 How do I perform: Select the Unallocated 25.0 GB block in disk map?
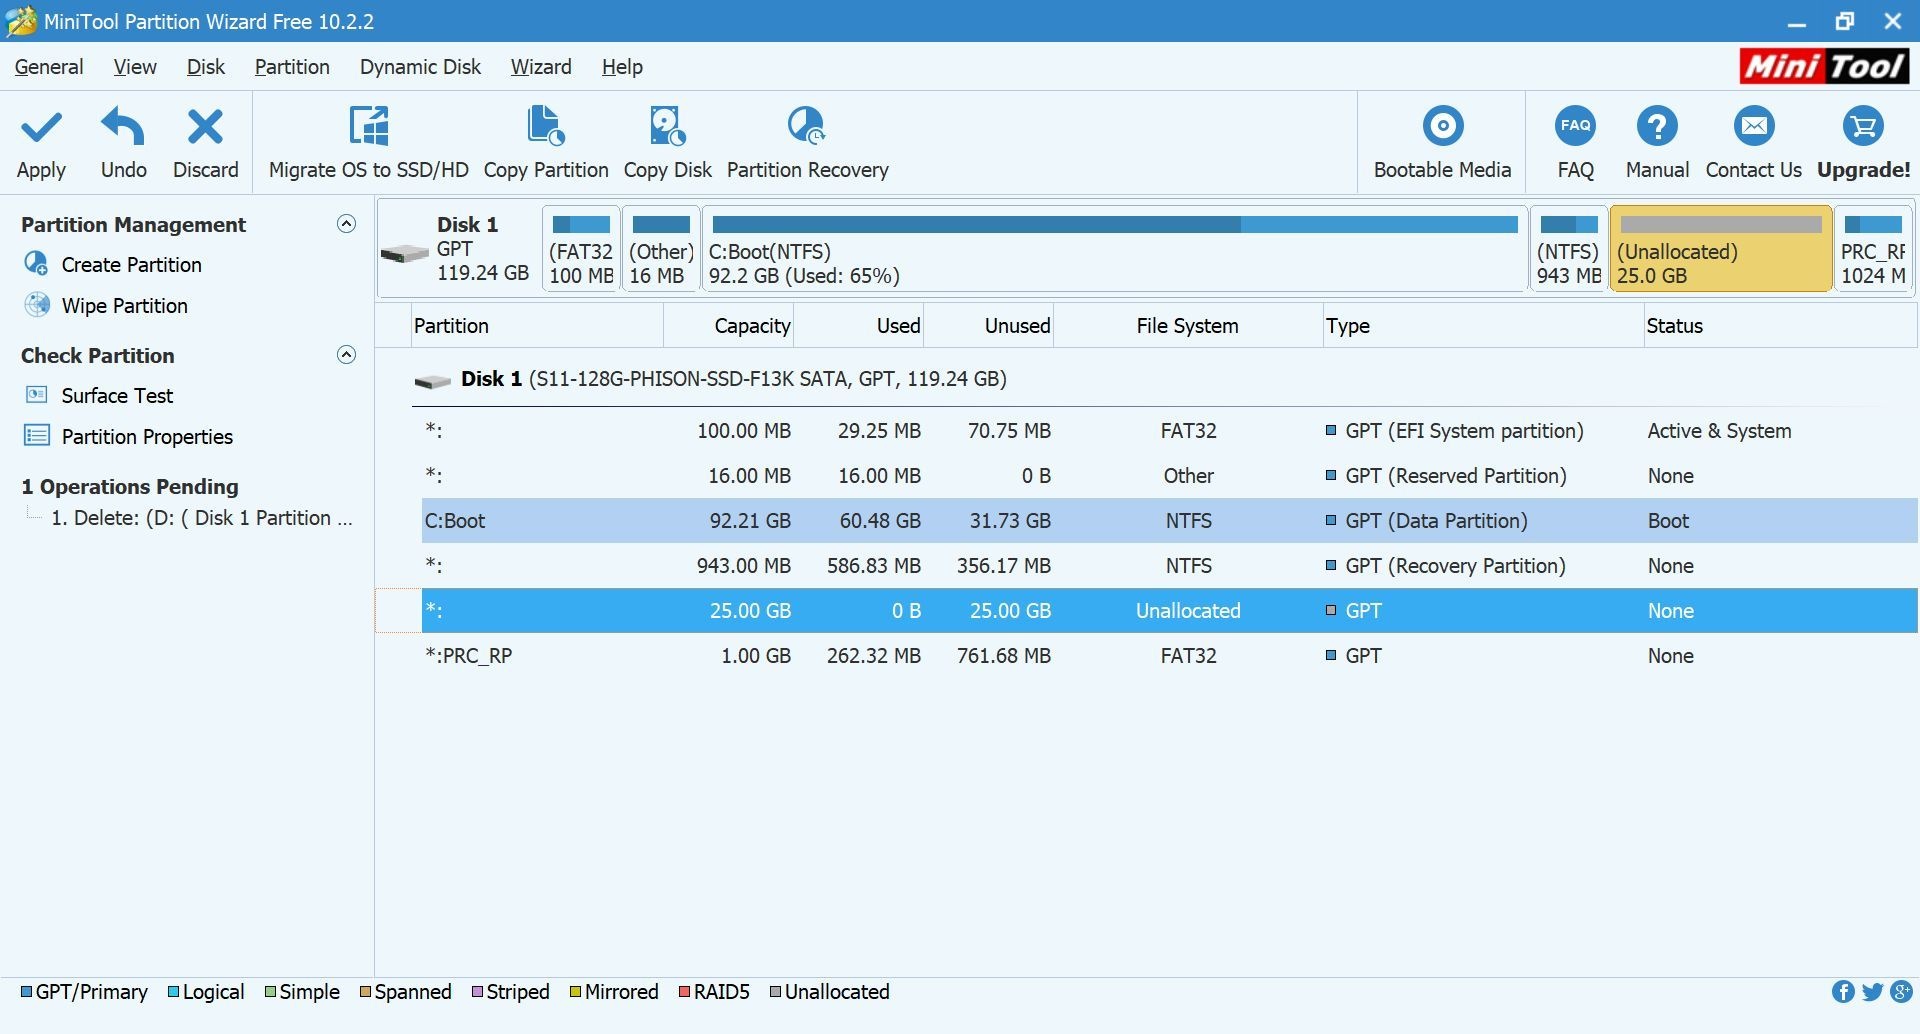click(x=1721, y=249)
